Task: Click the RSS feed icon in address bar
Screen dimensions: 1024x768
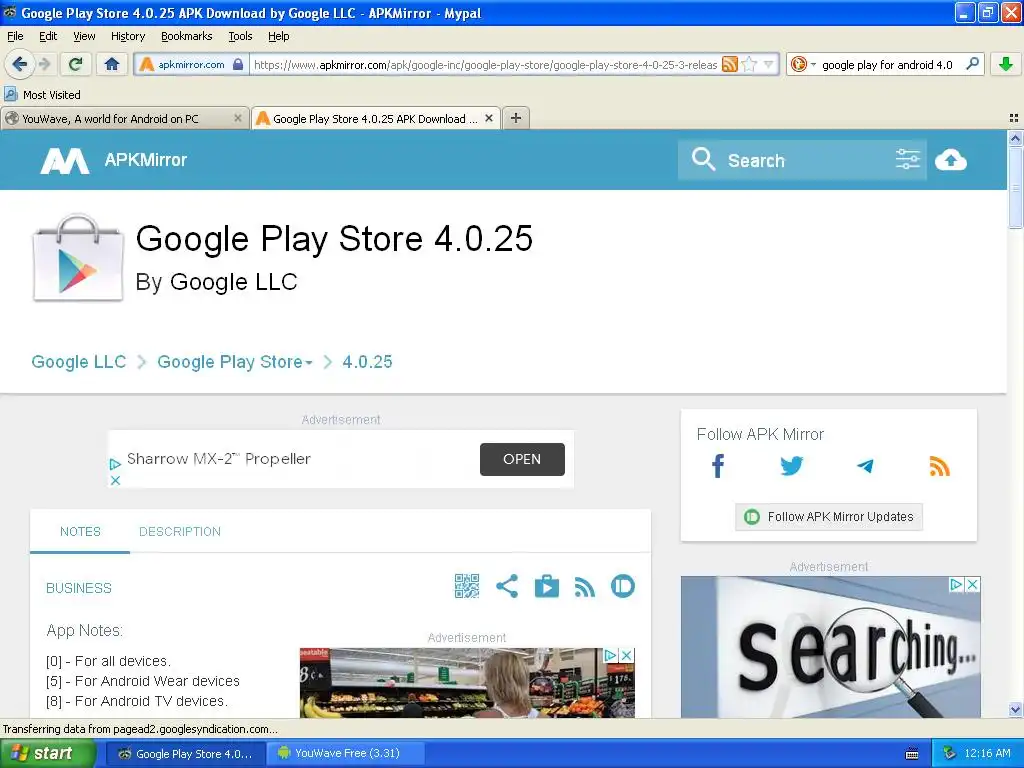Action: pos(729,64)
